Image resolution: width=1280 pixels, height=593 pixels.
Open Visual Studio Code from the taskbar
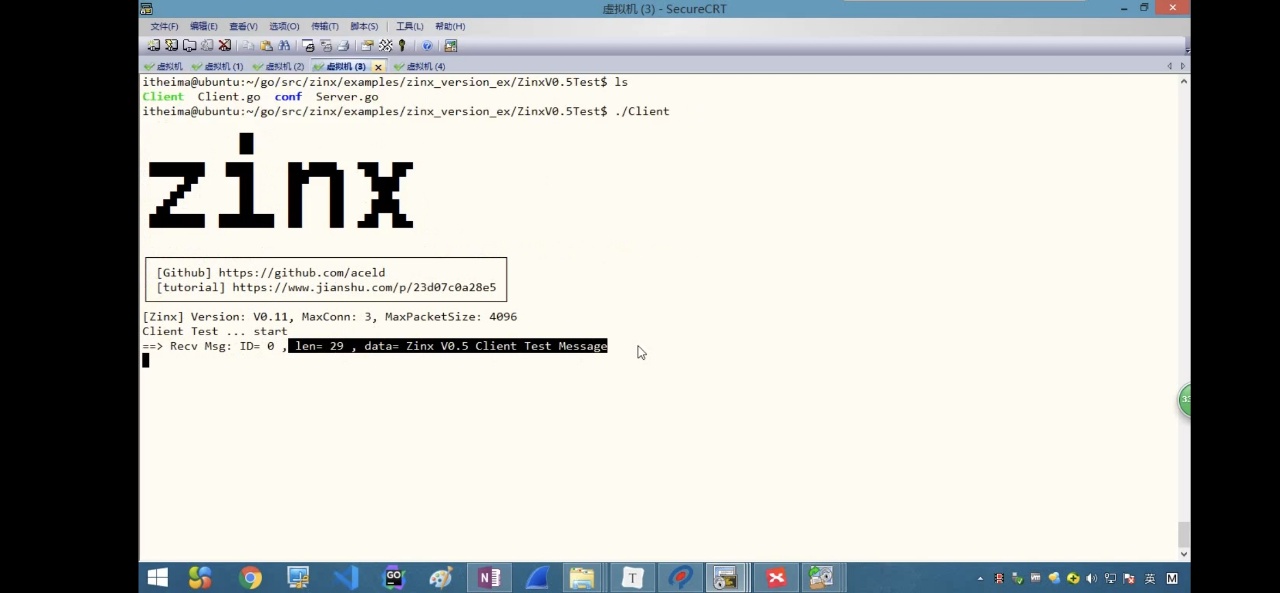coord(346,578)
